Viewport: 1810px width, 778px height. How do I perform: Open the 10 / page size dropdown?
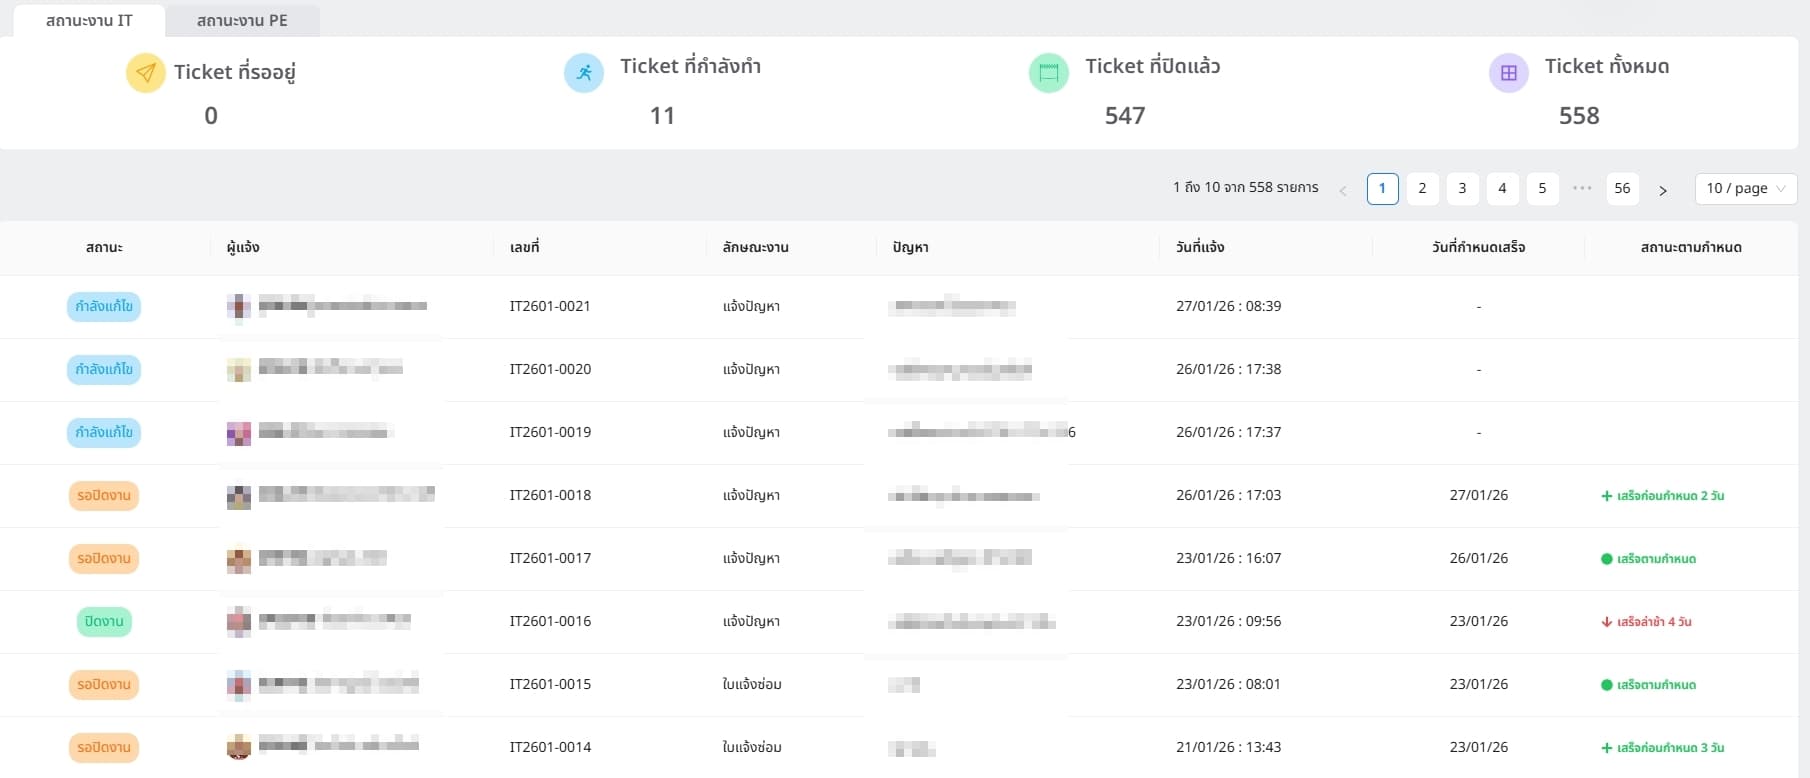coord(1745,188)
